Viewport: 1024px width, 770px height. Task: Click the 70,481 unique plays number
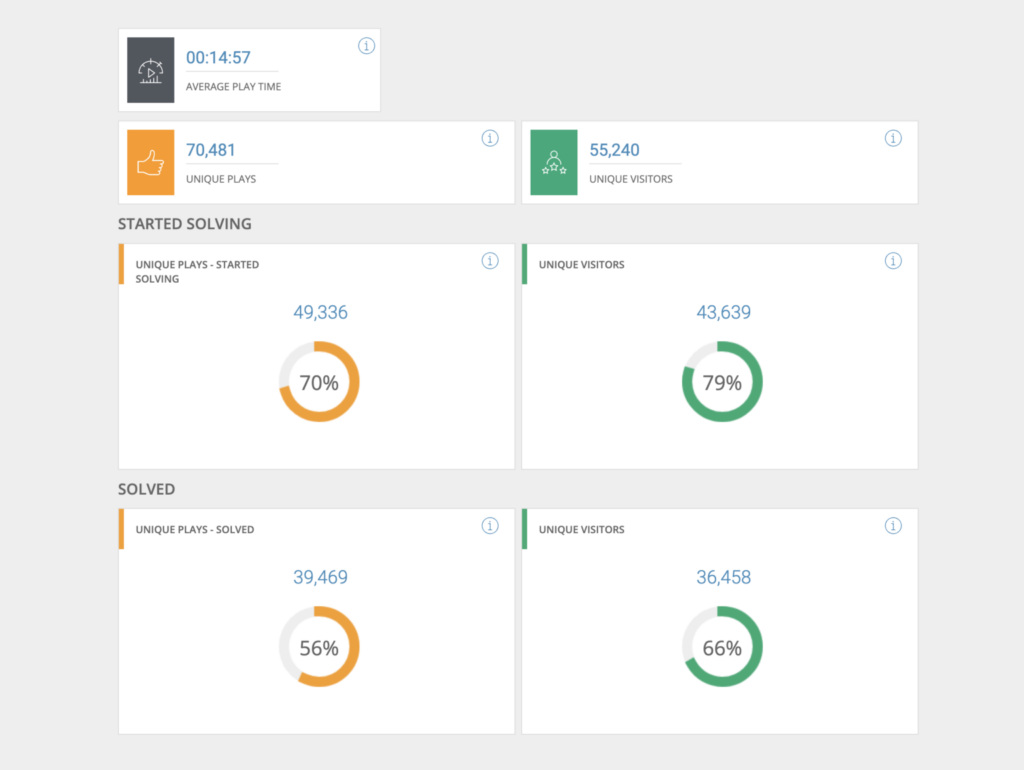point(211,150)
